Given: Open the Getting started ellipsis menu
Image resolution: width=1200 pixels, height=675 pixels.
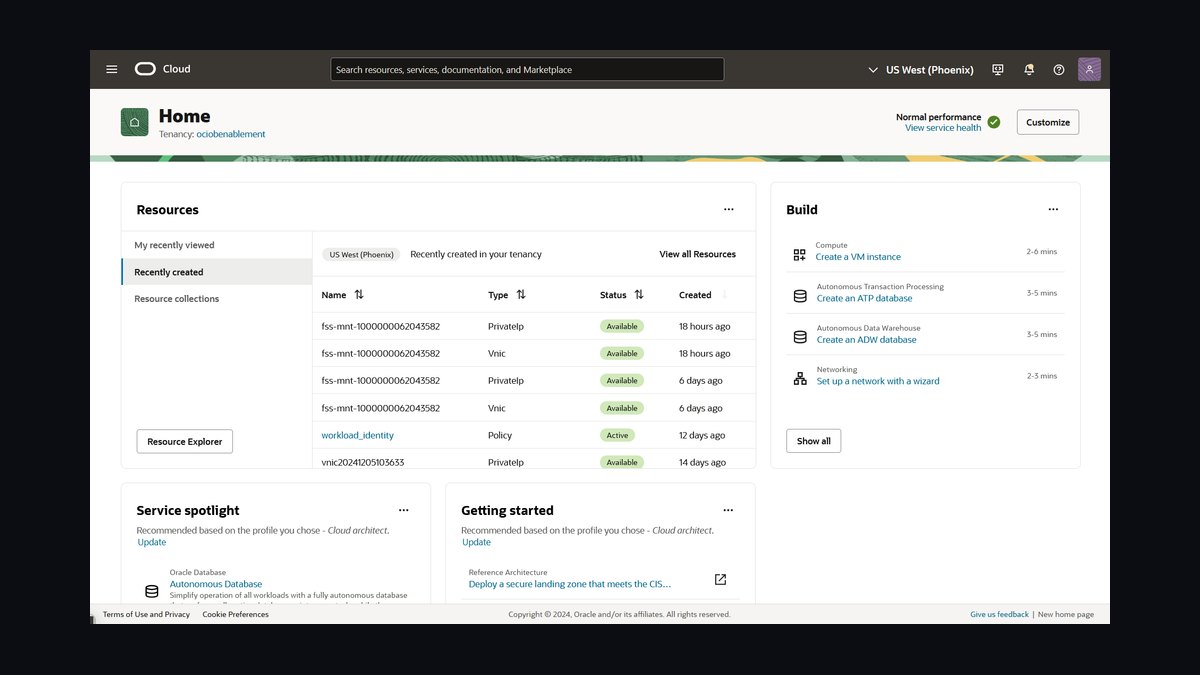Looking at the screenshot, I should [x=728, y=510].
